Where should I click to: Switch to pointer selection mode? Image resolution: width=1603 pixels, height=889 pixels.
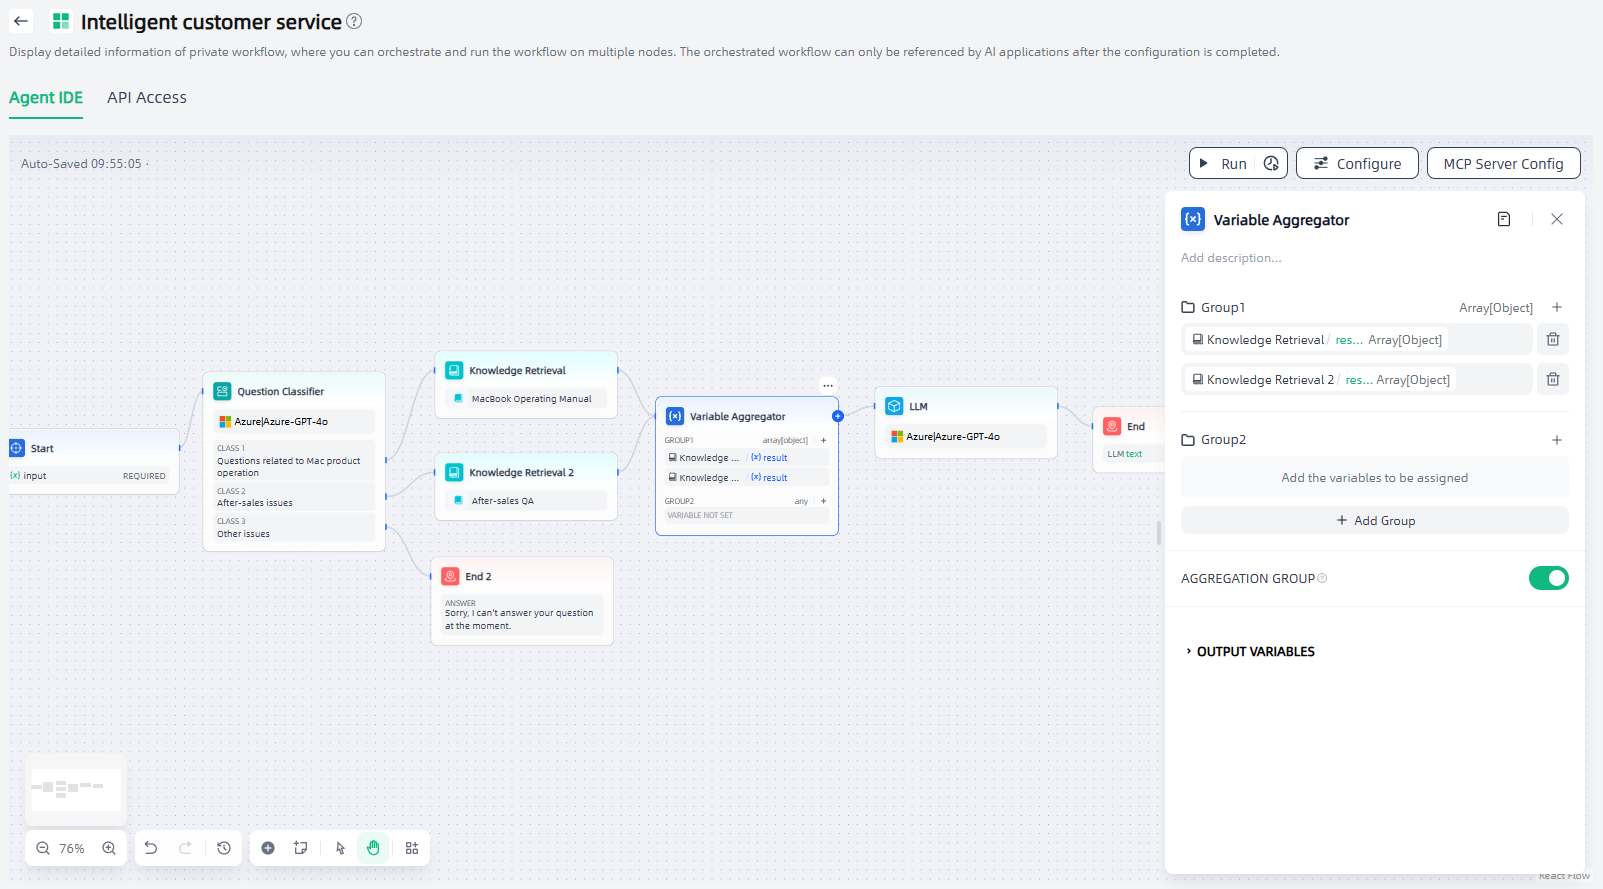coord(340,848)
